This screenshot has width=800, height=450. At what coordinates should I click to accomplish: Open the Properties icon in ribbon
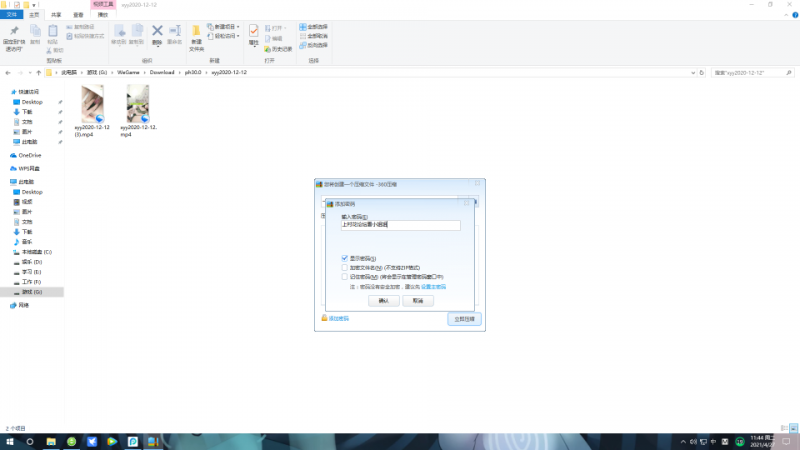pos(254,34)
